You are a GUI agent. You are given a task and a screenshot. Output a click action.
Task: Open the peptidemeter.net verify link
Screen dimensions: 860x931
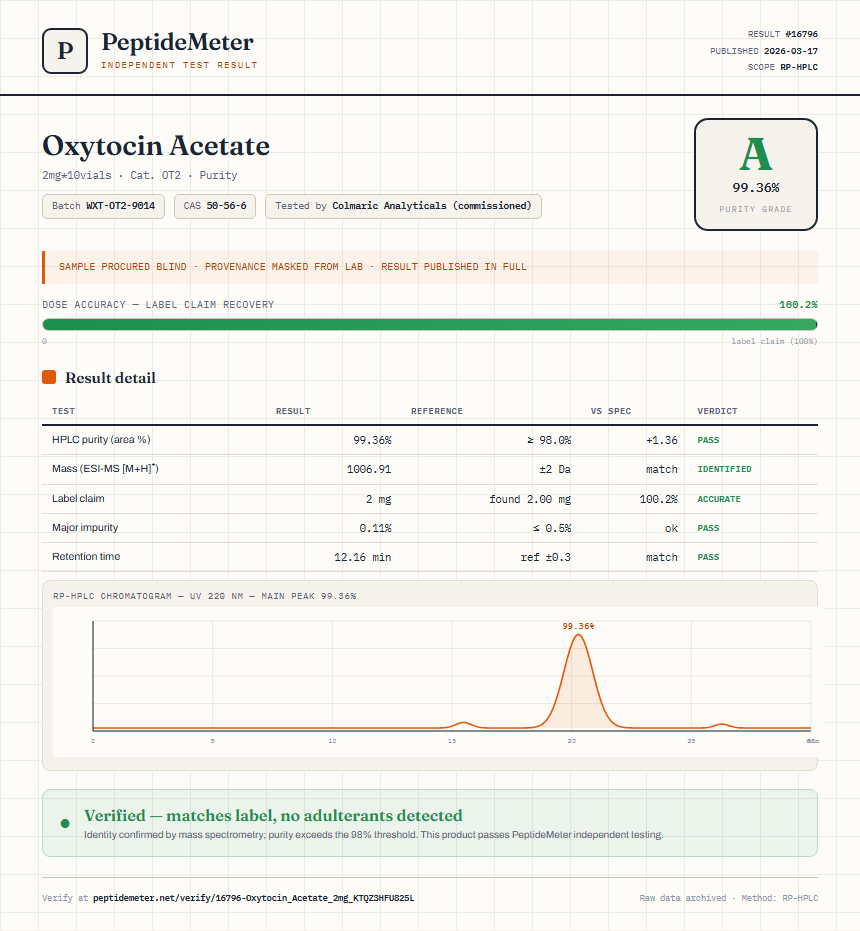click(x=254, y=898)
